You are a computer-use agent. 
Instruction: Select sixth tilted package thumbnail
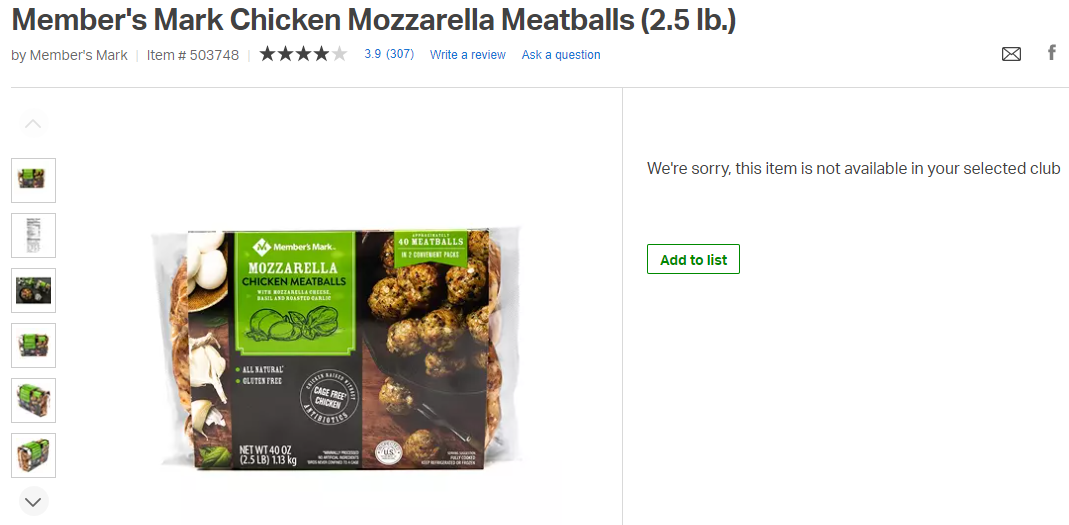point(33,455)
